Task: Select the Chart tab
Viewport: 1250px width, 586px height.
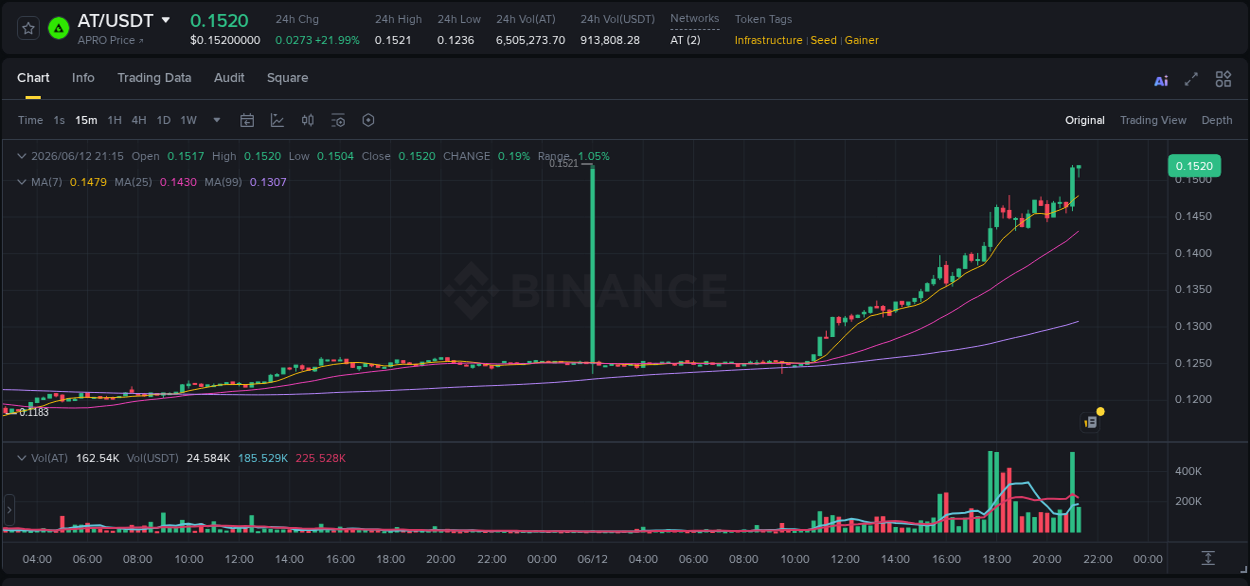Action: [33, 78]
